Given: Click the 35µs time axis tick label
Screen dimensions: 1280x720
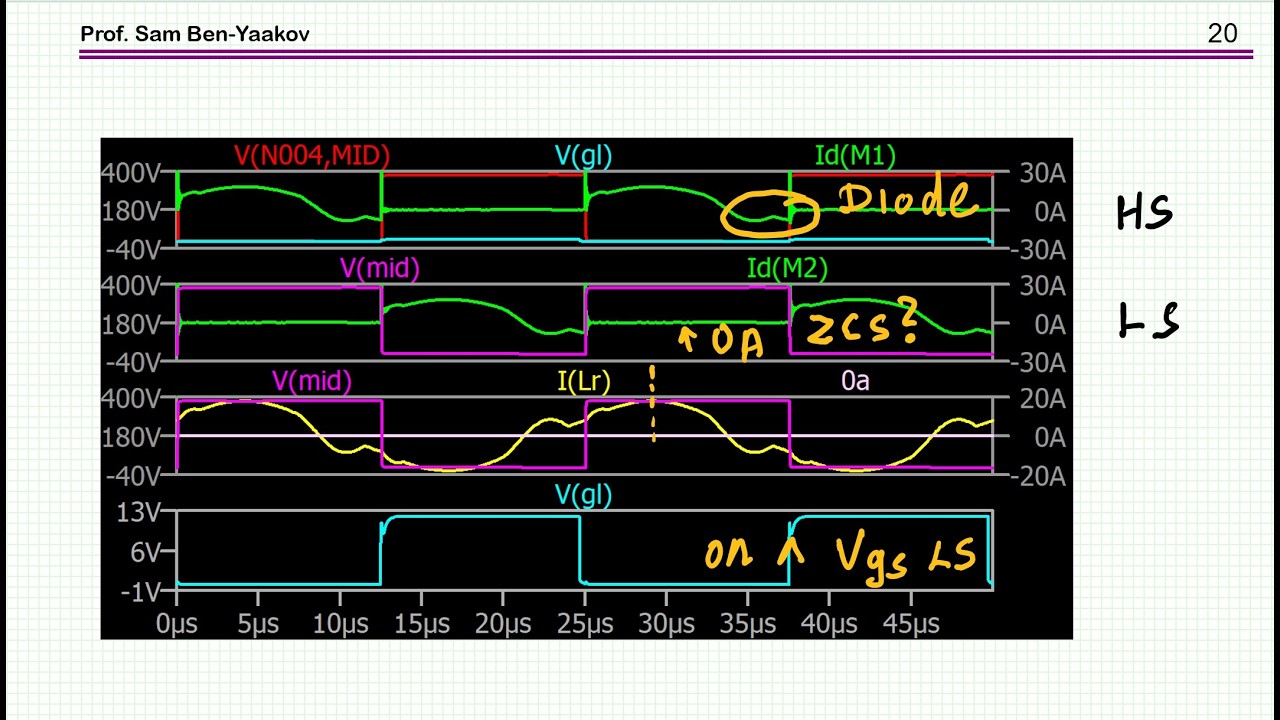Looking at the screenshot, I should click(x=748, y=624).
